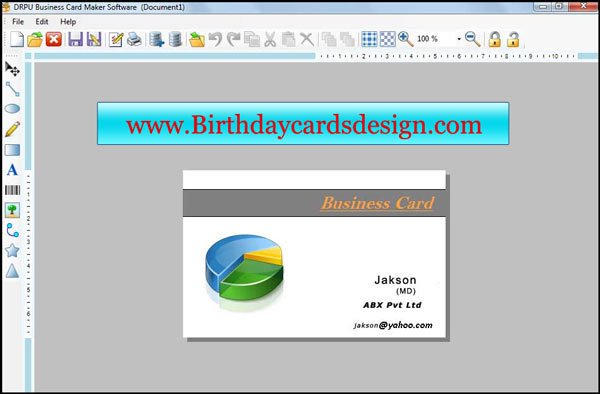Pick the Pencil tool

pos(12,129)
